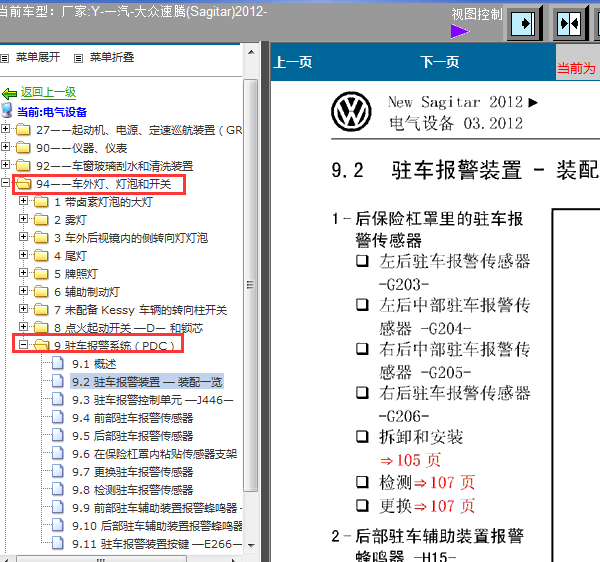Expand the 92——车窗玻璃刮水 tree node
The width and height of the screenshot is (600, 562).
(x=5, y=165)
